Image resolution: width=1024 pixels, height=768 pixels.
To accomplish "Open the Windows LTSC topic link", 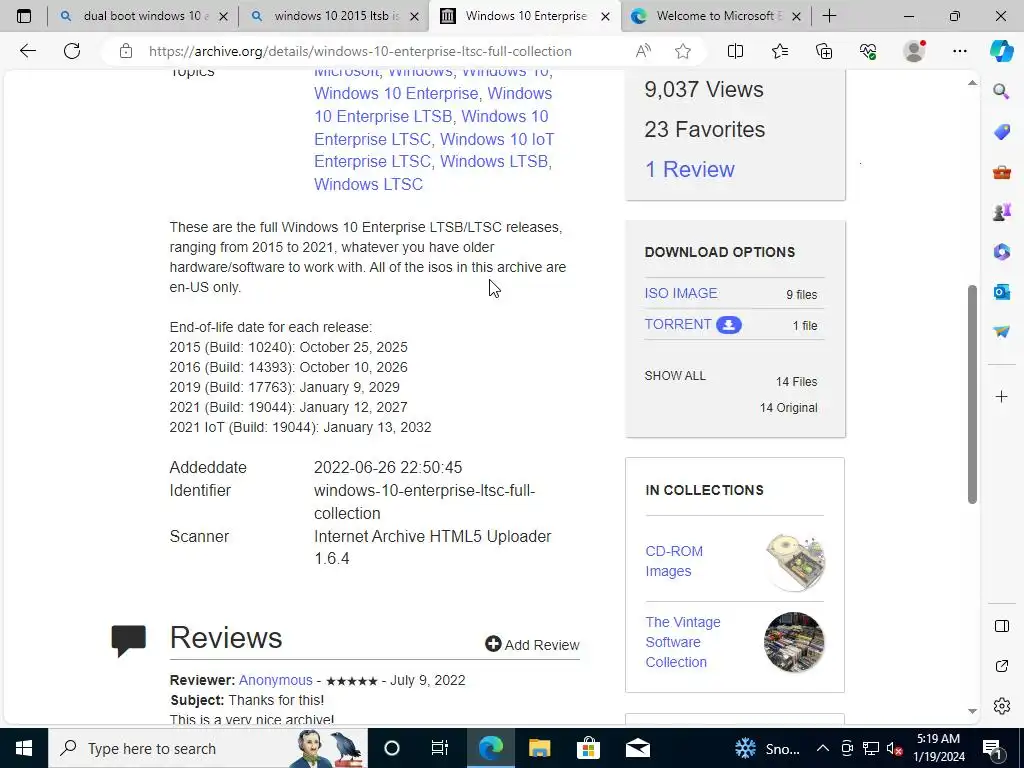I will (368, 184).
